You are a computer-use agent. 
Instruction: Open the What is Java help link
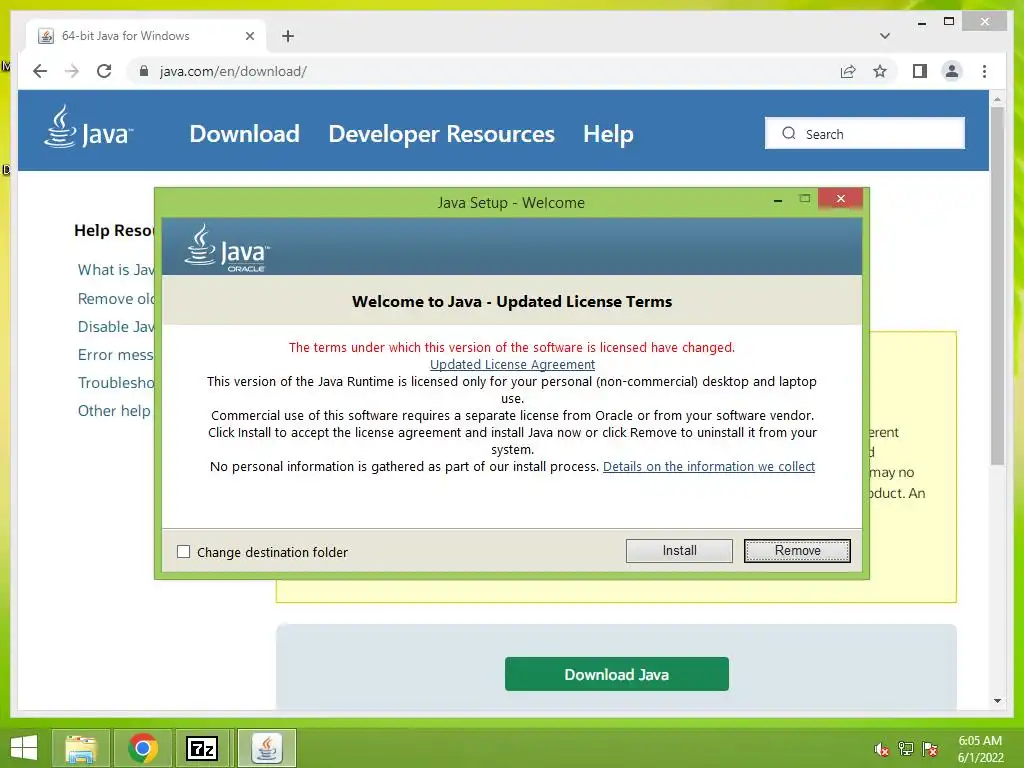tap(116, 270)
